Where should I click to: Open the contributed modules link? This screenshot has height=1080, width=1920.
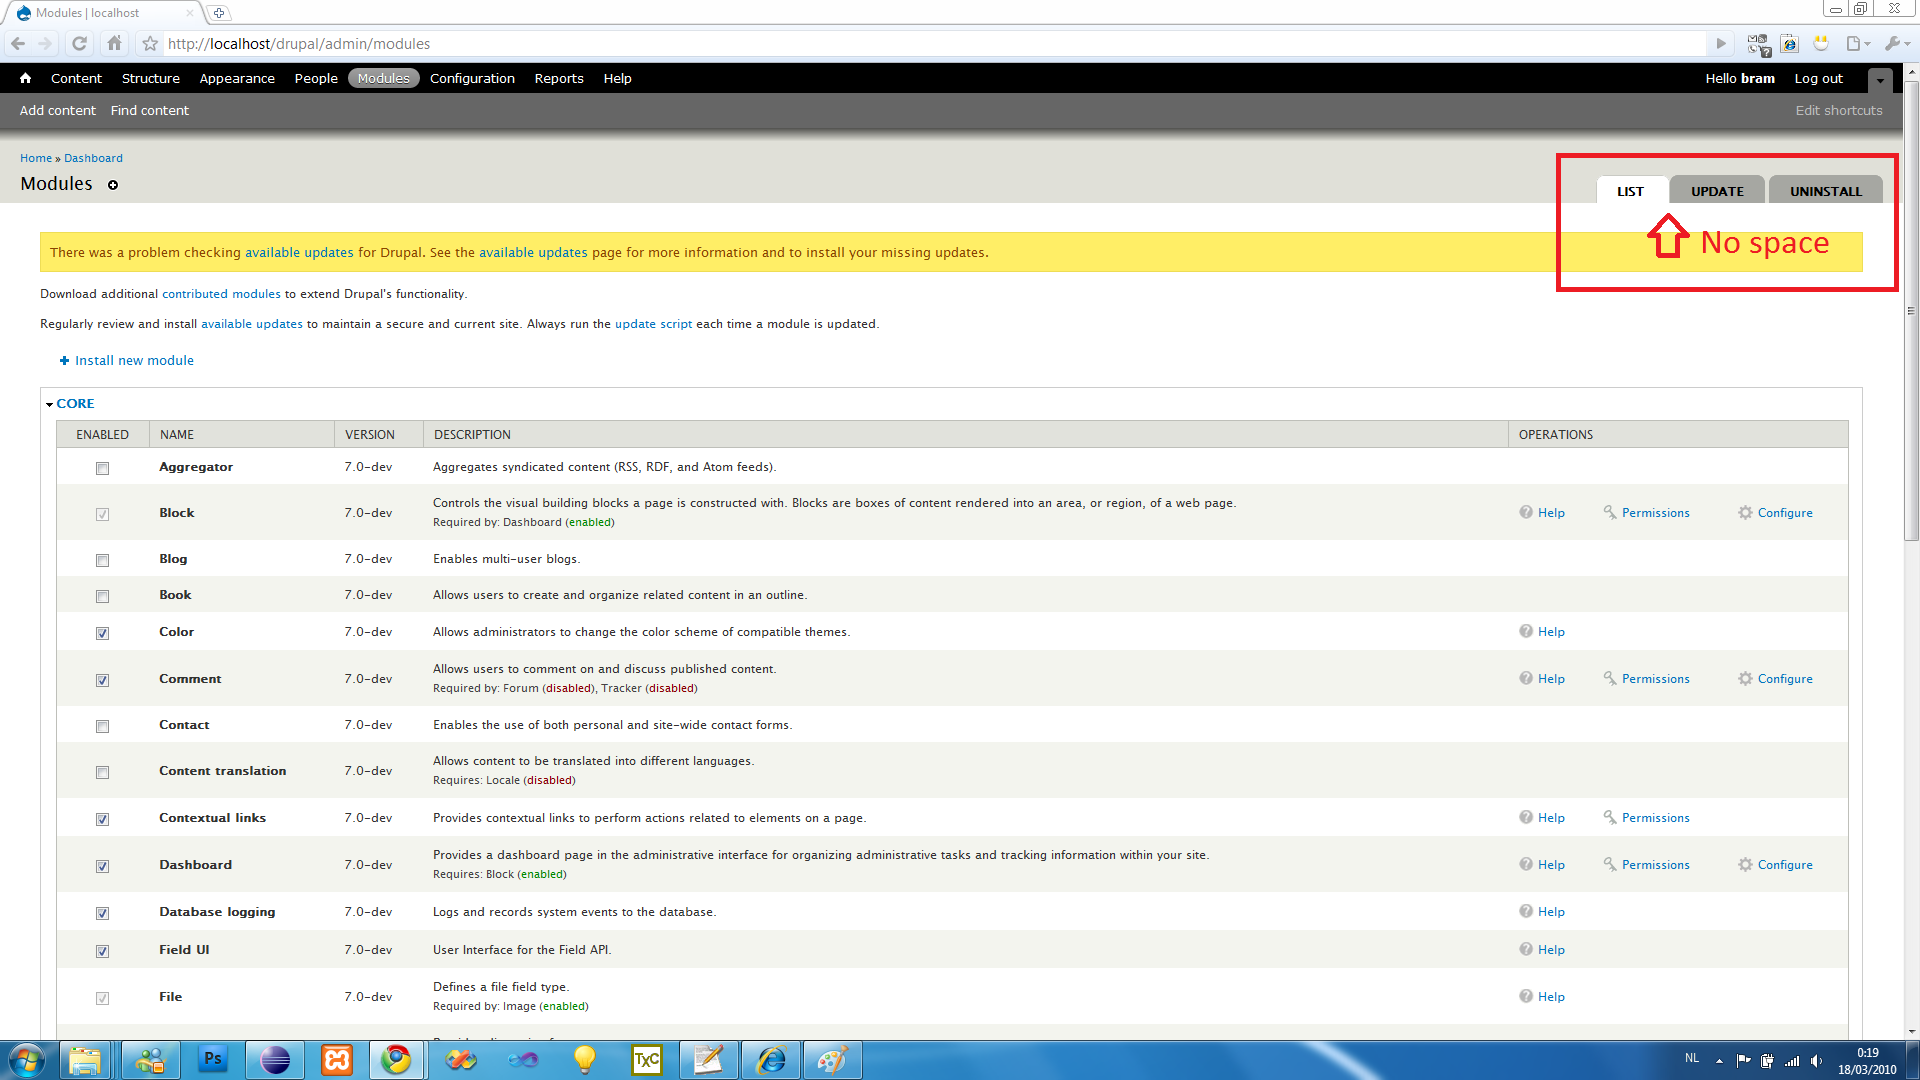(221, 294)
